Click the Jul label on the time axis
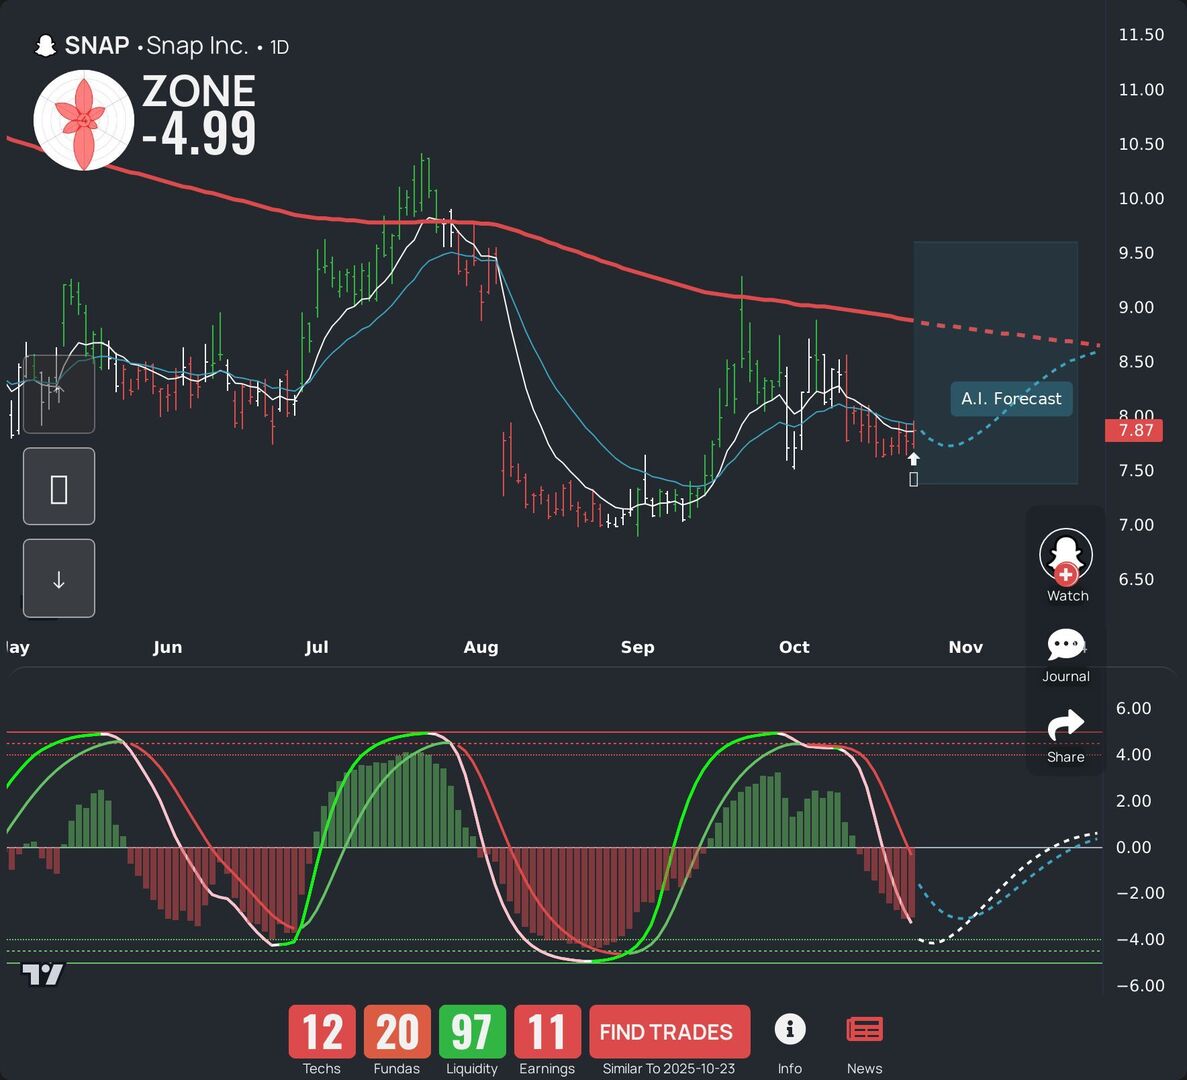This screenshot has height=1080, width=1187. coord(316,647)
